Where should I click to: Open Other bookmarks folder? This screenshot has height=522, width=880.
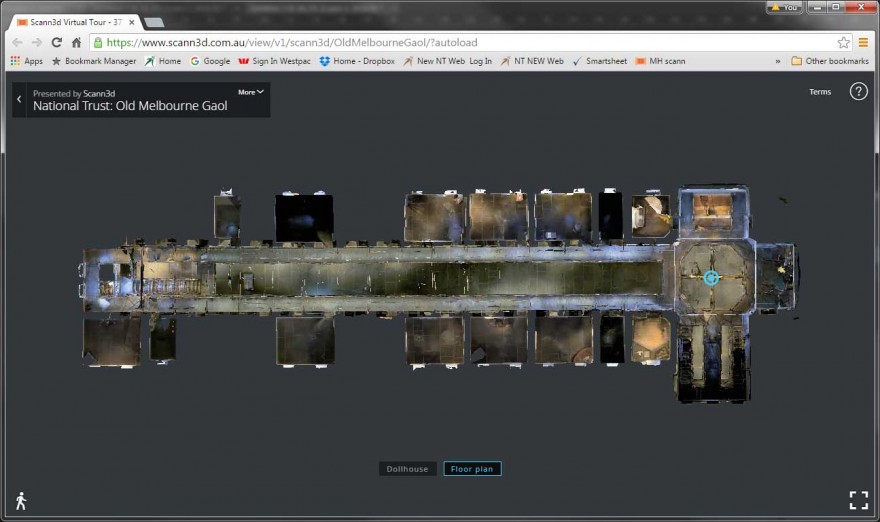(x=829, y=61)
